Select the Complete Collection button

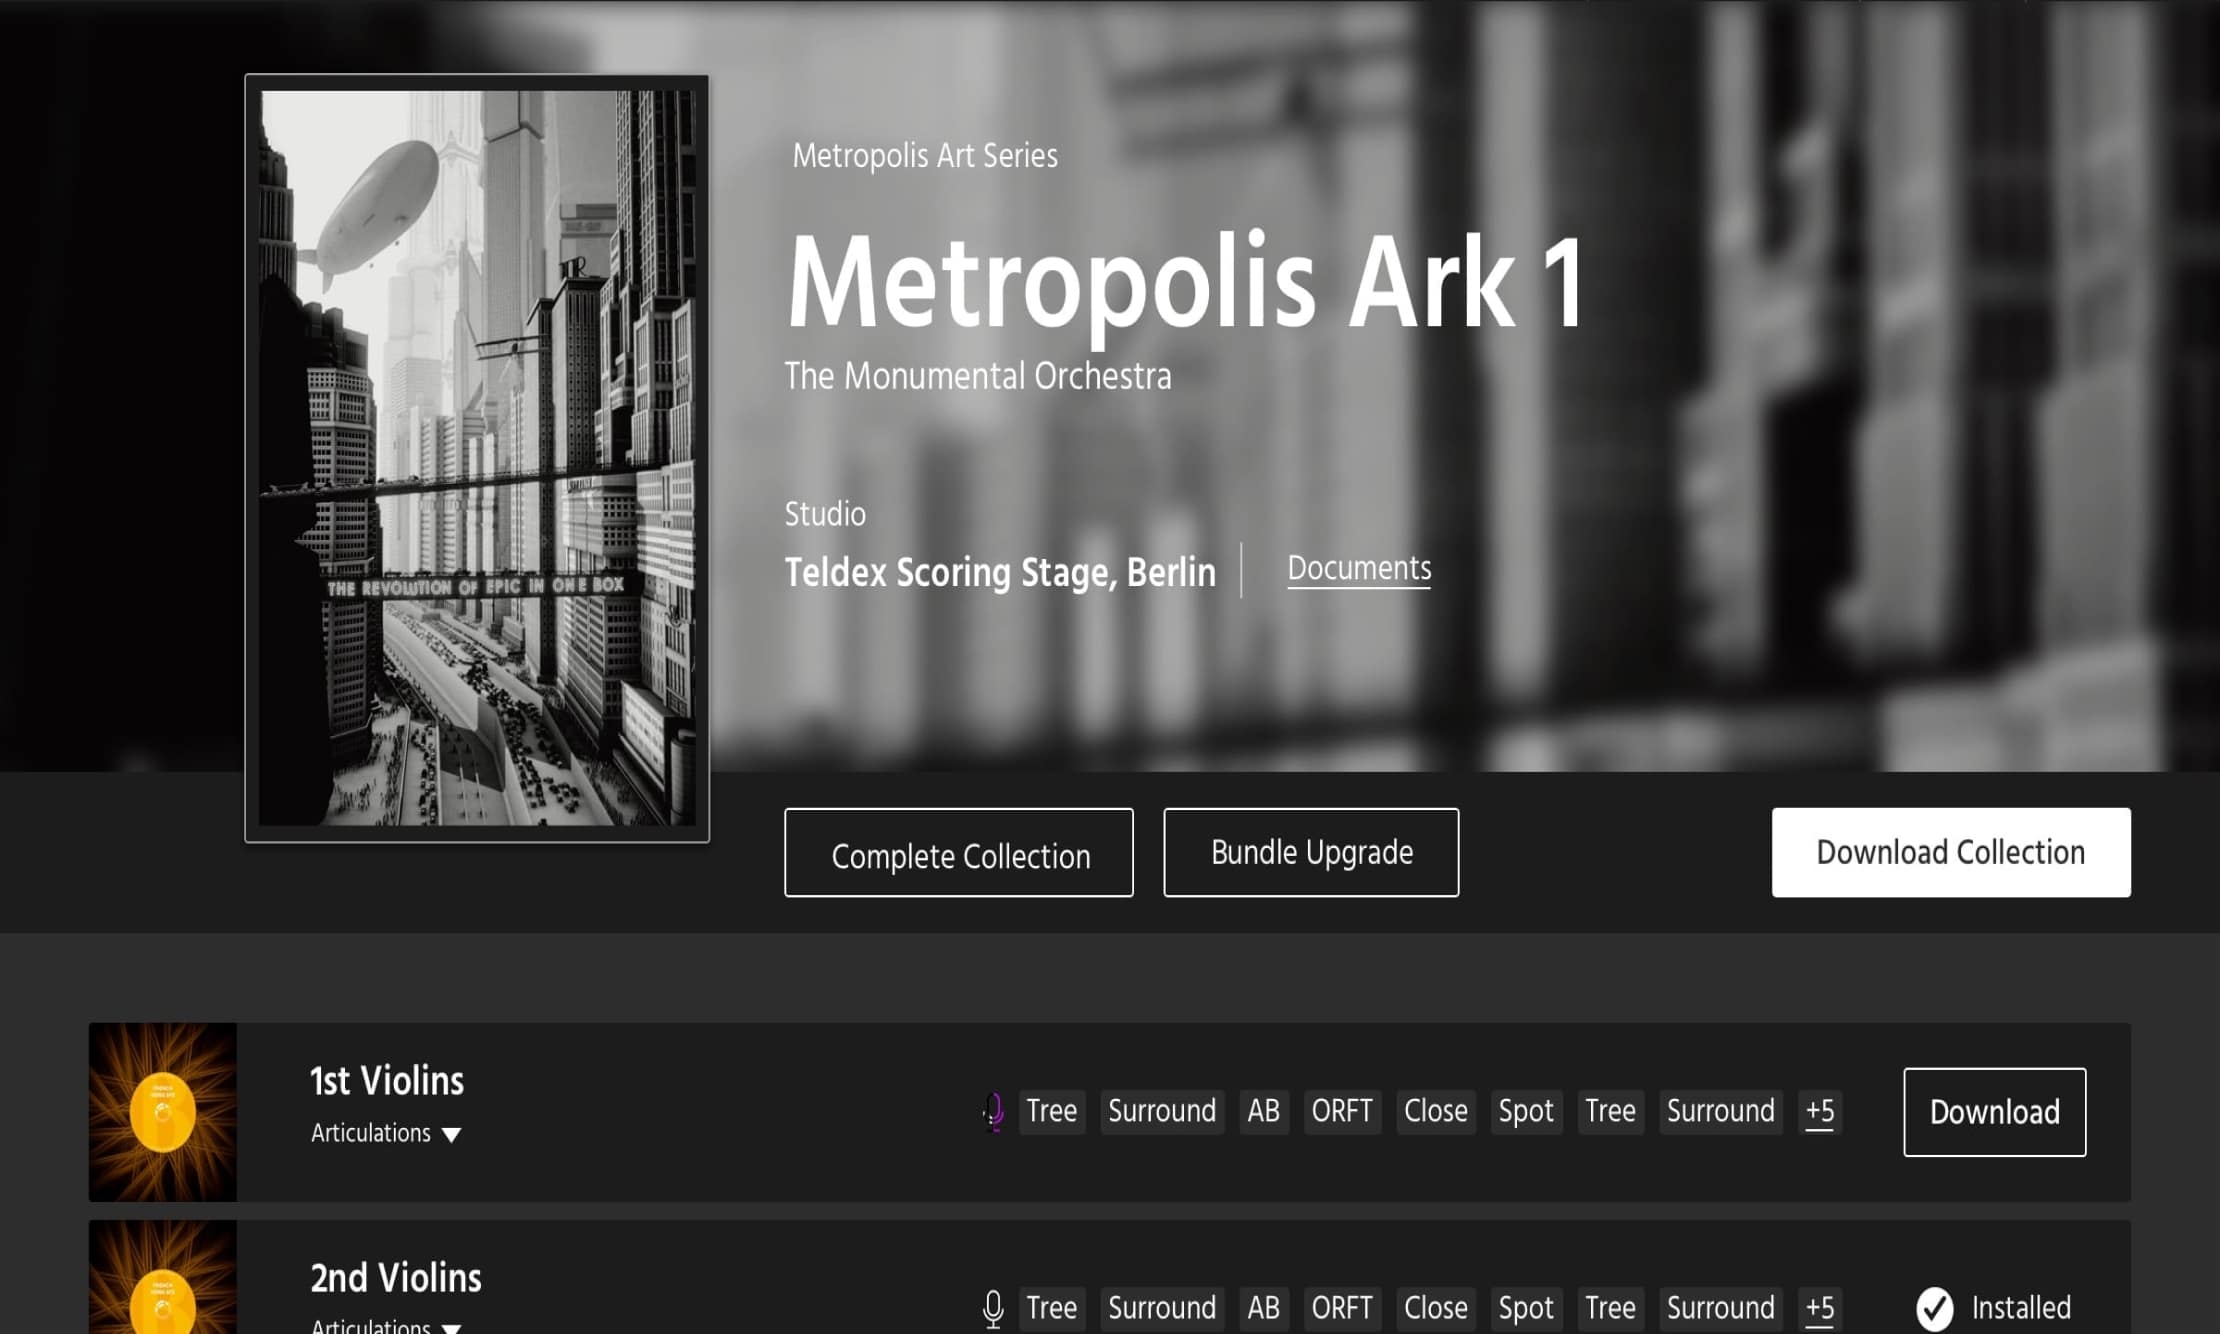[959, 853]
